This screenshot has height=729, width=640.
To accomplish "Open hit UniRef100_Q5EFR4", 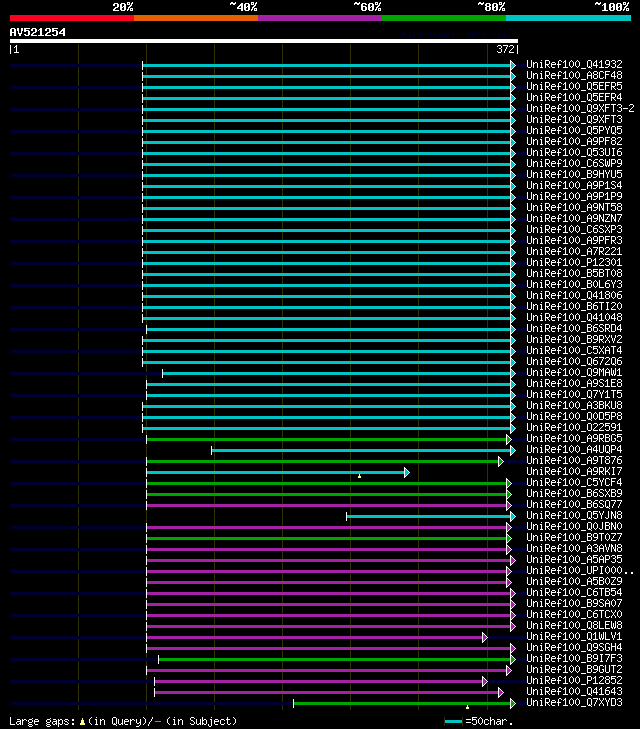I will point(574,97).
